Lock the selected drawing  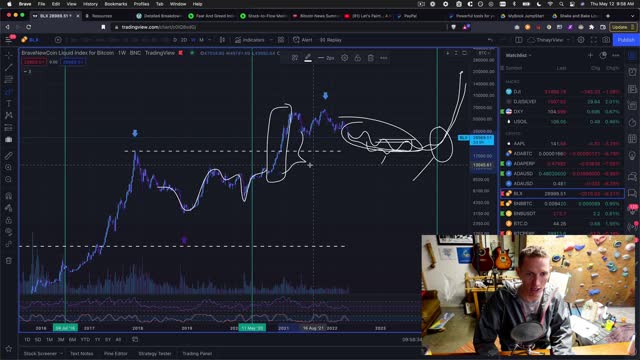tap(358, 58)
